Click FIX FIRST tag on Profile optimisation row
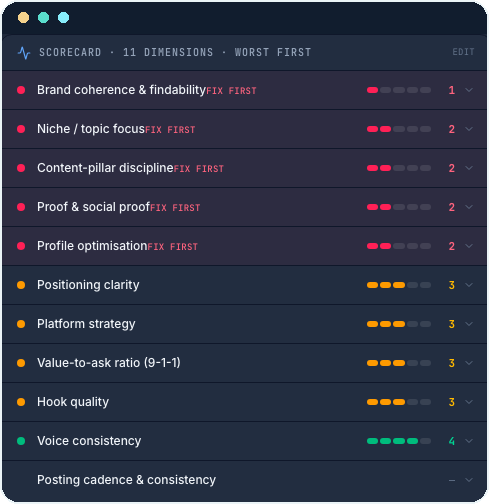Image resolution: width=489 pixels, height=504 pixels. click(x=173, y=247)
